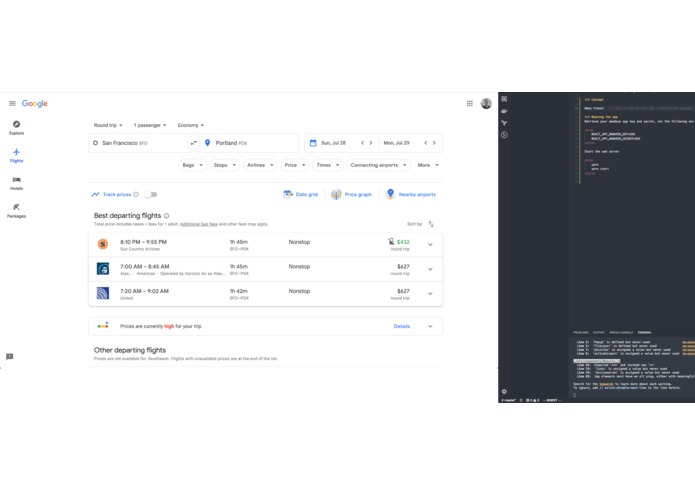The height and width of the screenshot is (494, 695).
Task: Switch to the Debug Console tab
Action: tap(621, 332)
